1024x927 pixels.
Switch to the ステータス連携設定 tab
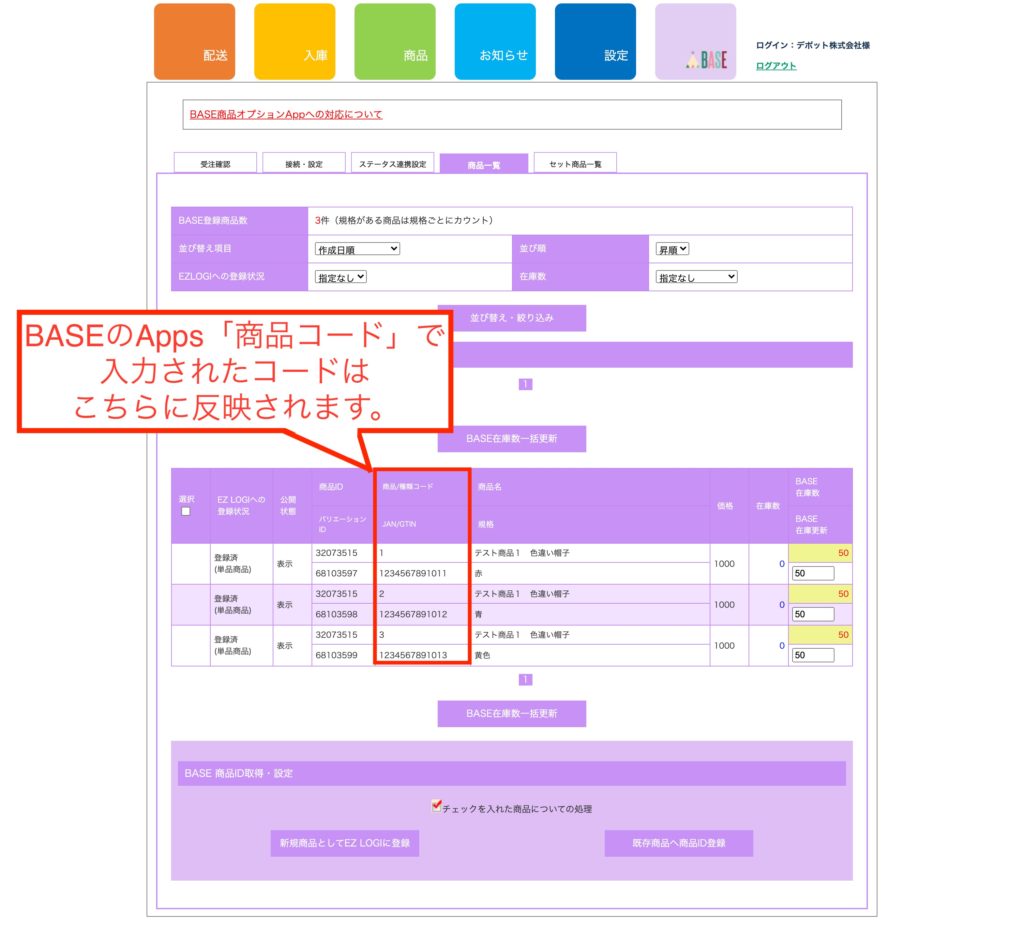pyautogui.click(x=392, y=163)
